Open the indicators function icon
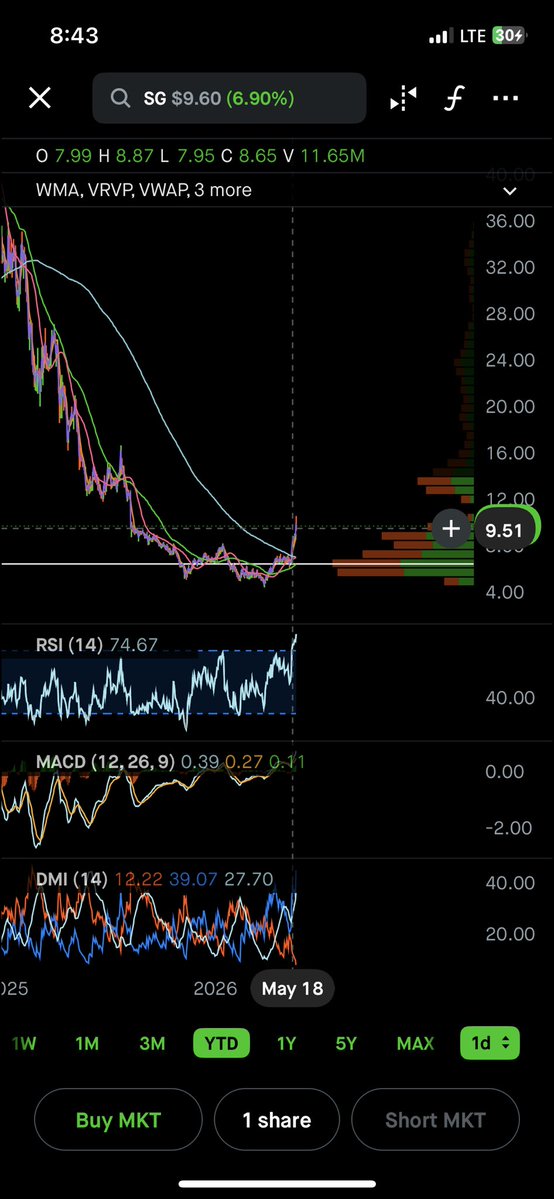The width and height of the screenshot is (554, 1199). pos(455,98)
